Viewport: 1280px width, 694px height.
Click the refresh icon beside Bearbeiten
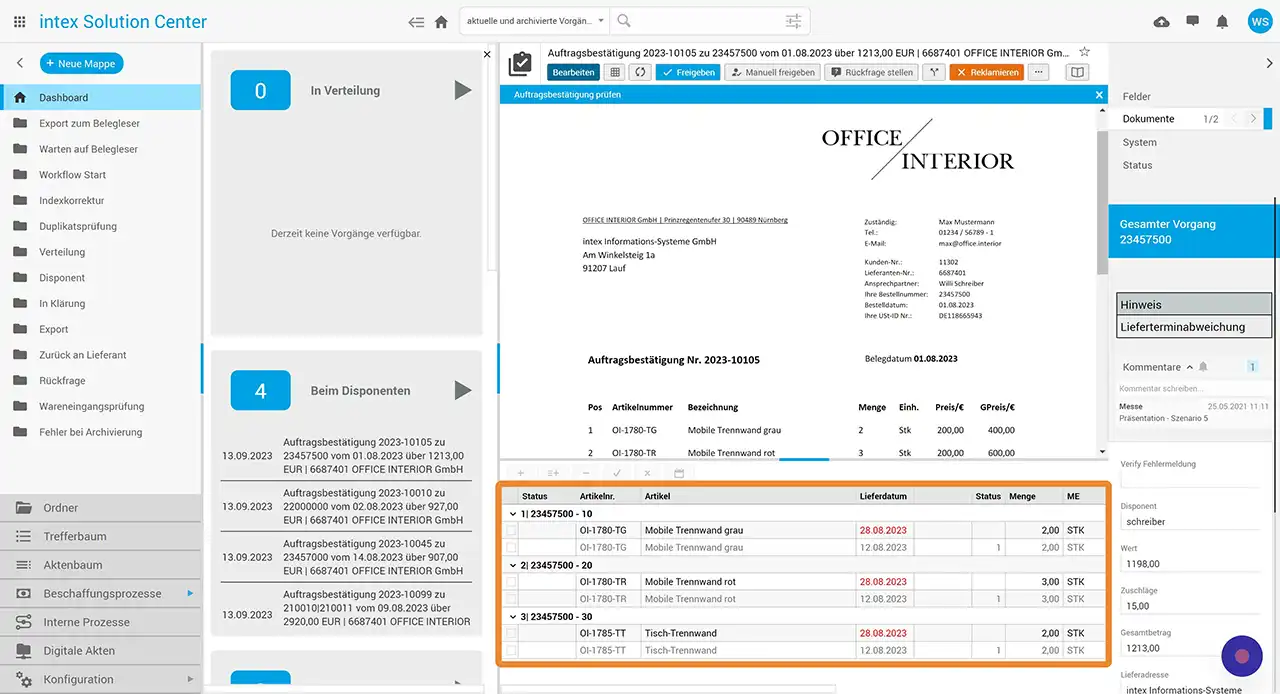point(640,72)
